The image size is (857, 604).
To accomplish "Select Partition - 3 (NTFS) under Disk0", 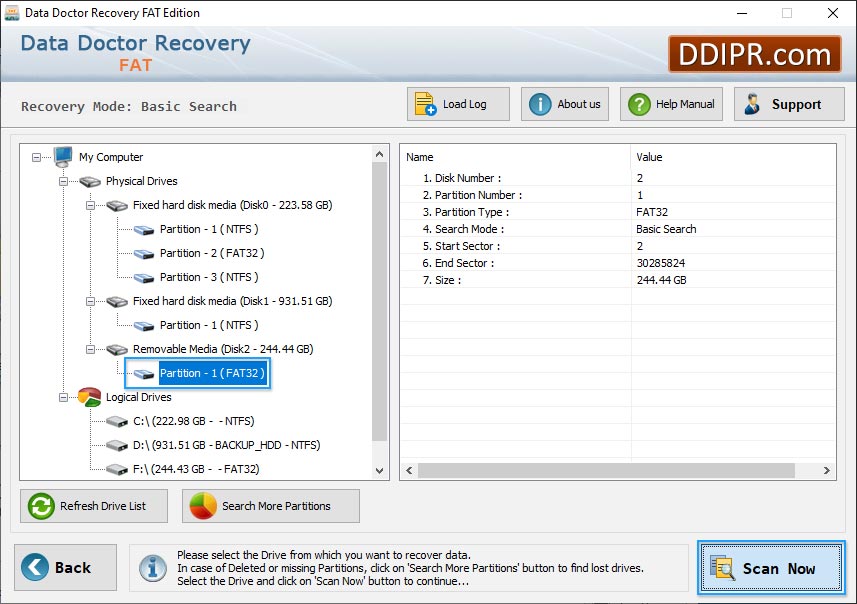I will (x=209, y=277).
